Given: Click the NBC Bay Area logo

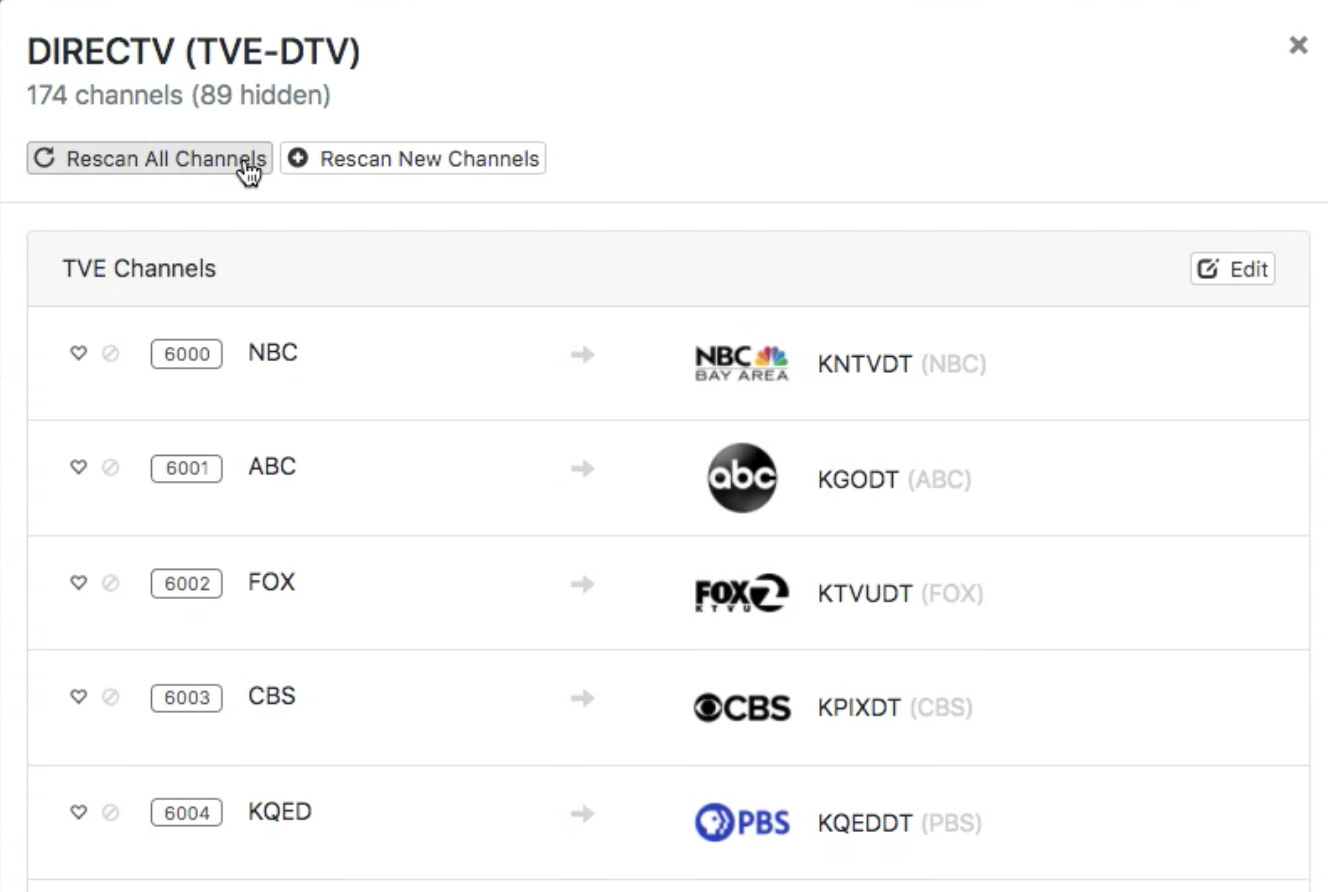Looking at the screenshot, I should pos(741,364).
